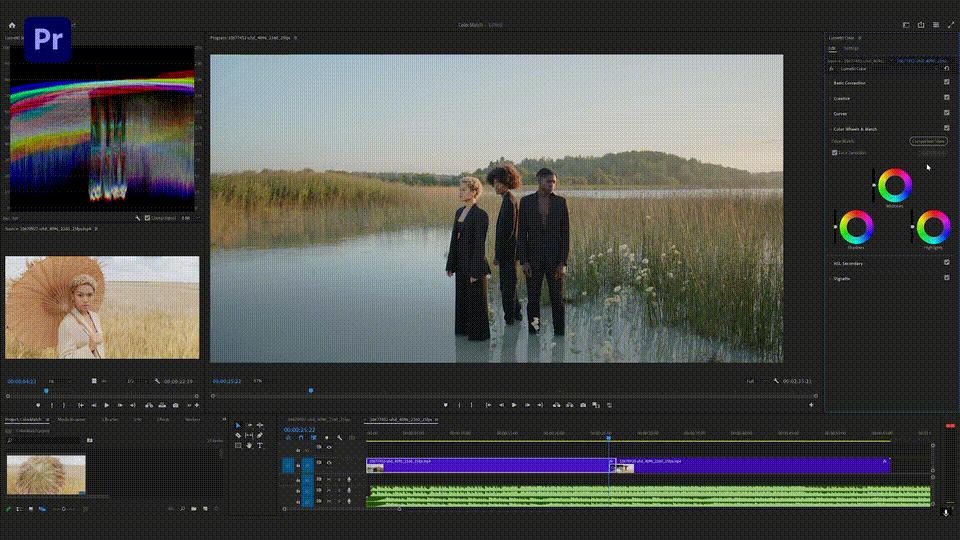The width and height of the screenshot is (960, 540).
Task: Click the Comparison View button
Action: coord(928,141)
